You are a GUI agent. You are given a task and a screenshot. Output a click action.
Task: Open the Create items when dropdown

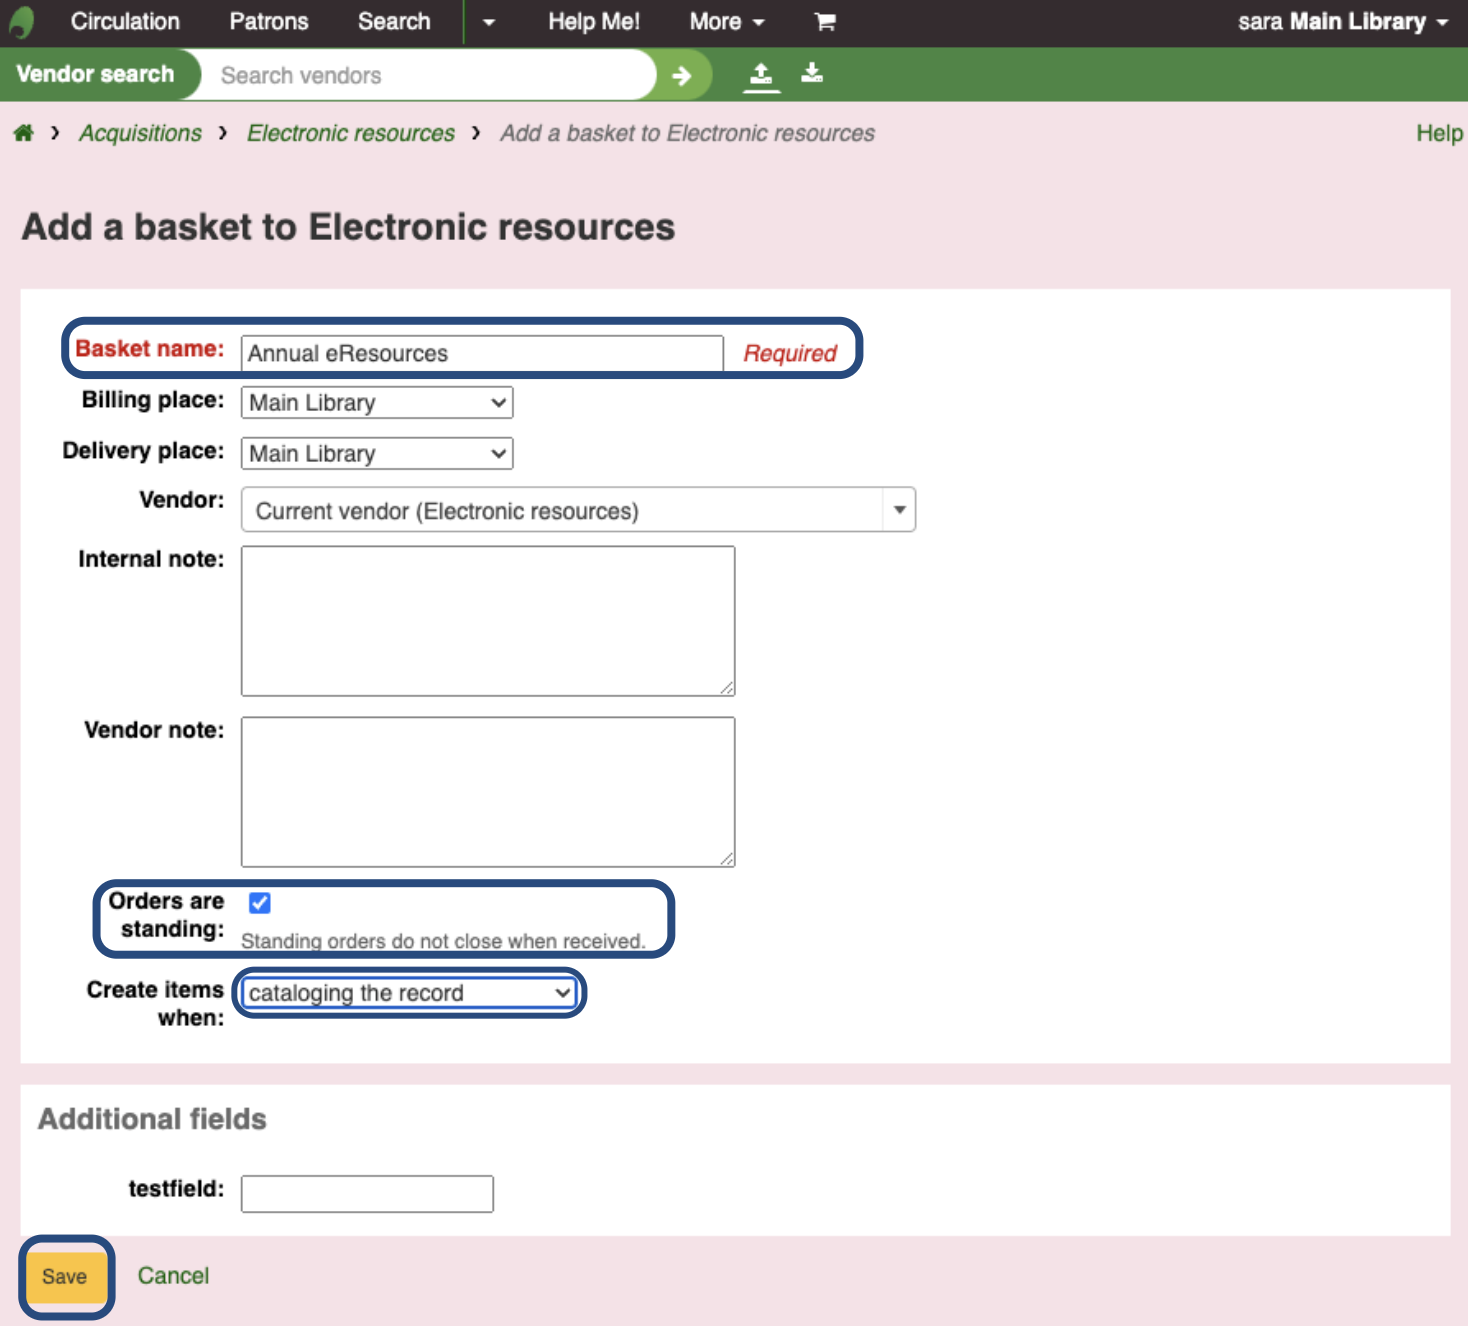click(x=409, y=993)
